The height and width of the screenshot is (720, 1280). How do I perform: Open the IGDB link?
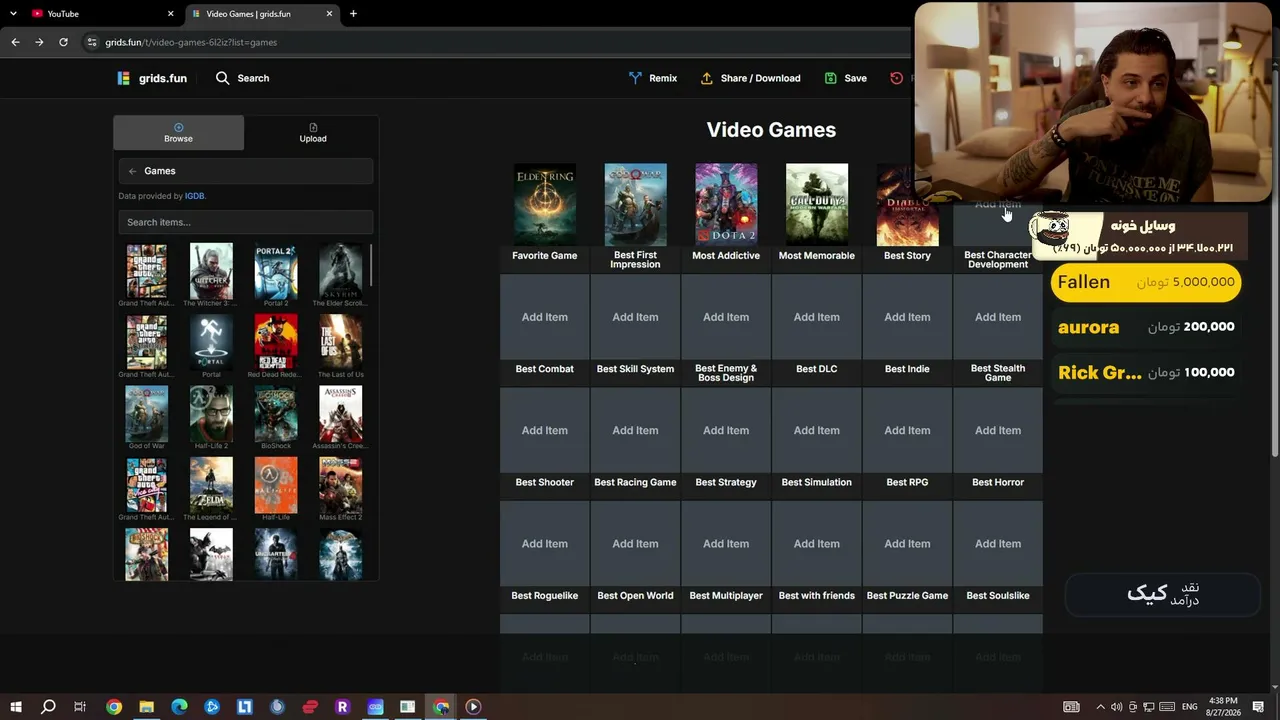click(194, 196)
